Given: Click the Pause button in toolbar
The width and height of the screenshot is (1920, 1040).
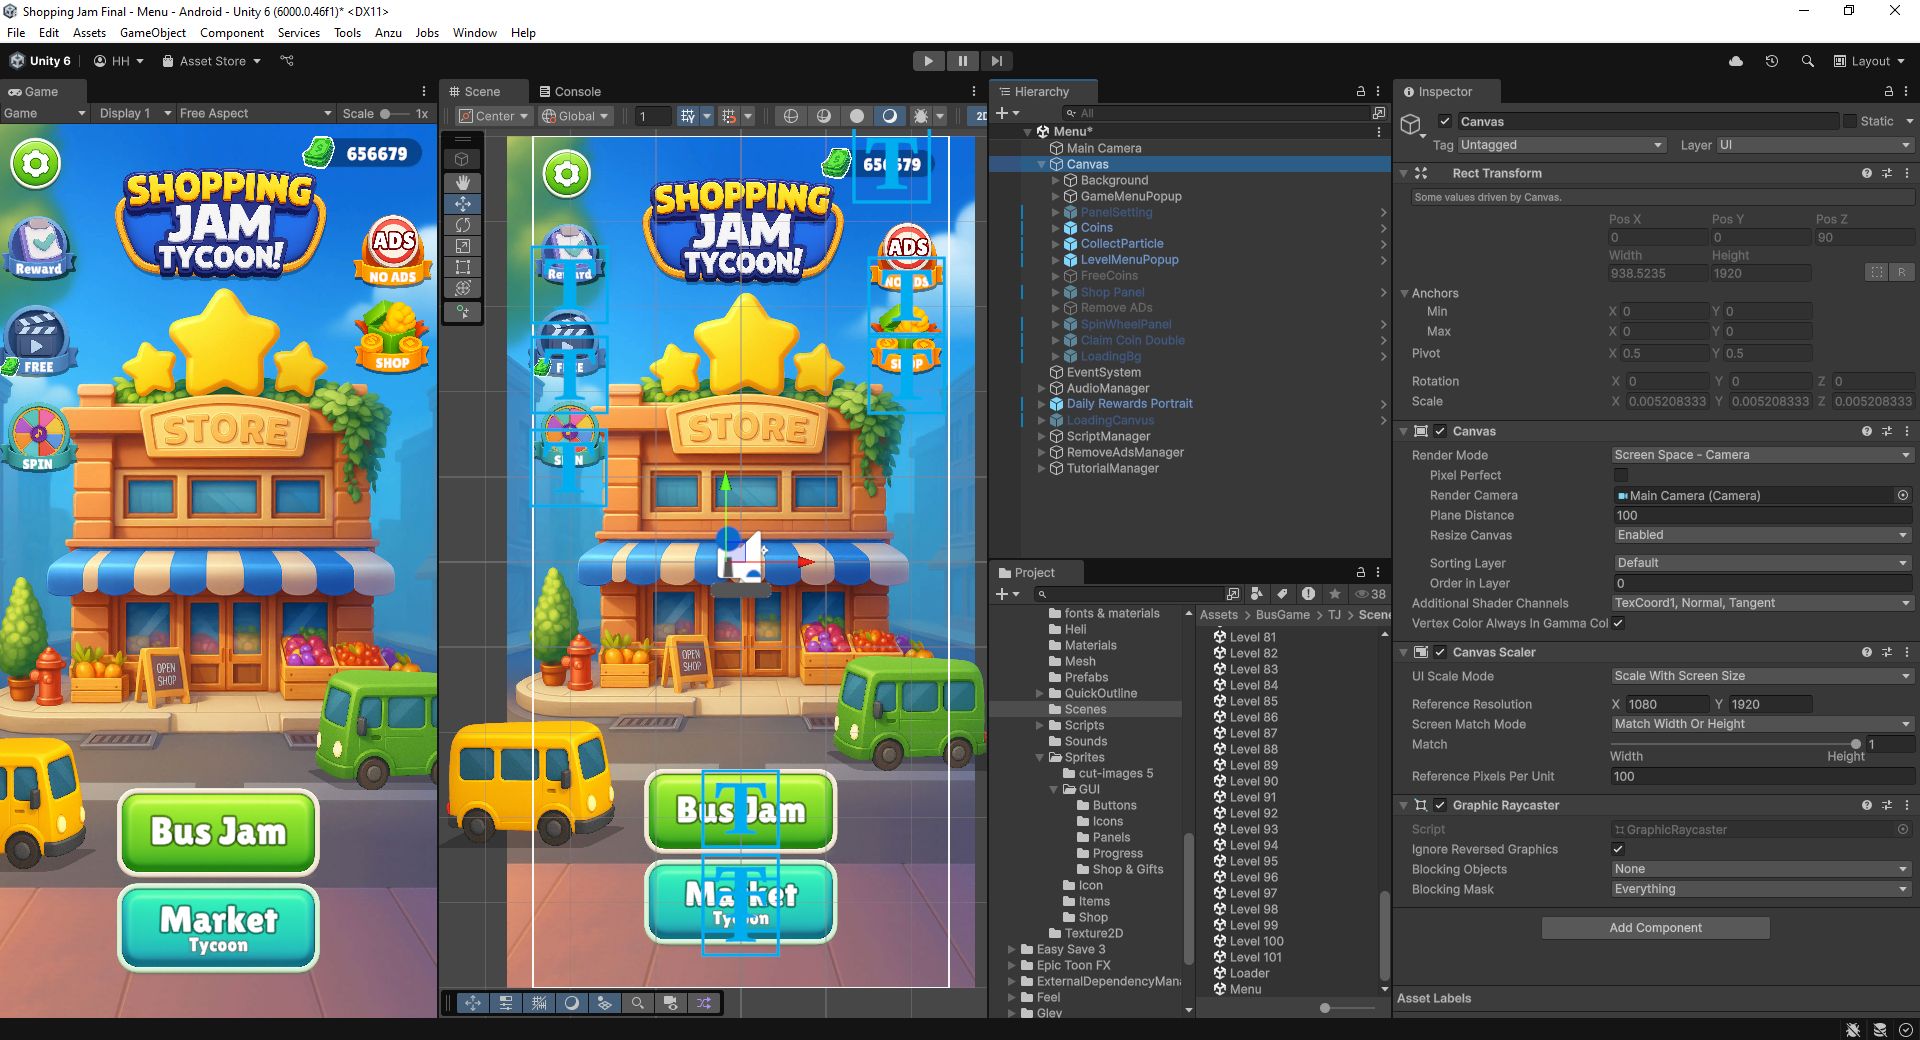Looking at the screenshot, I should point(962,61).
